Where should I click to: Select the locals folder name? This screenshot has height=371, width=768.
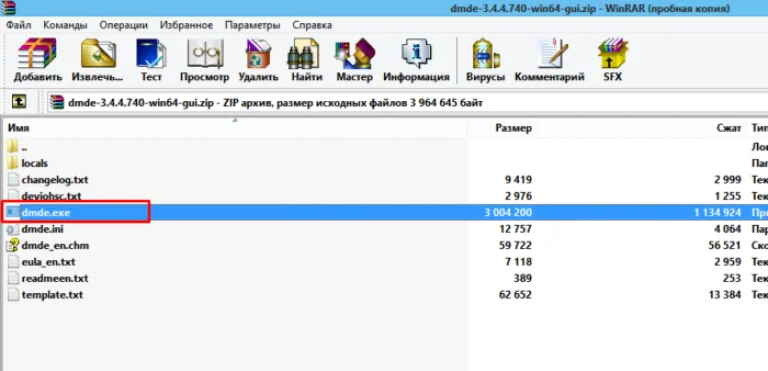[x=34, y=163]
